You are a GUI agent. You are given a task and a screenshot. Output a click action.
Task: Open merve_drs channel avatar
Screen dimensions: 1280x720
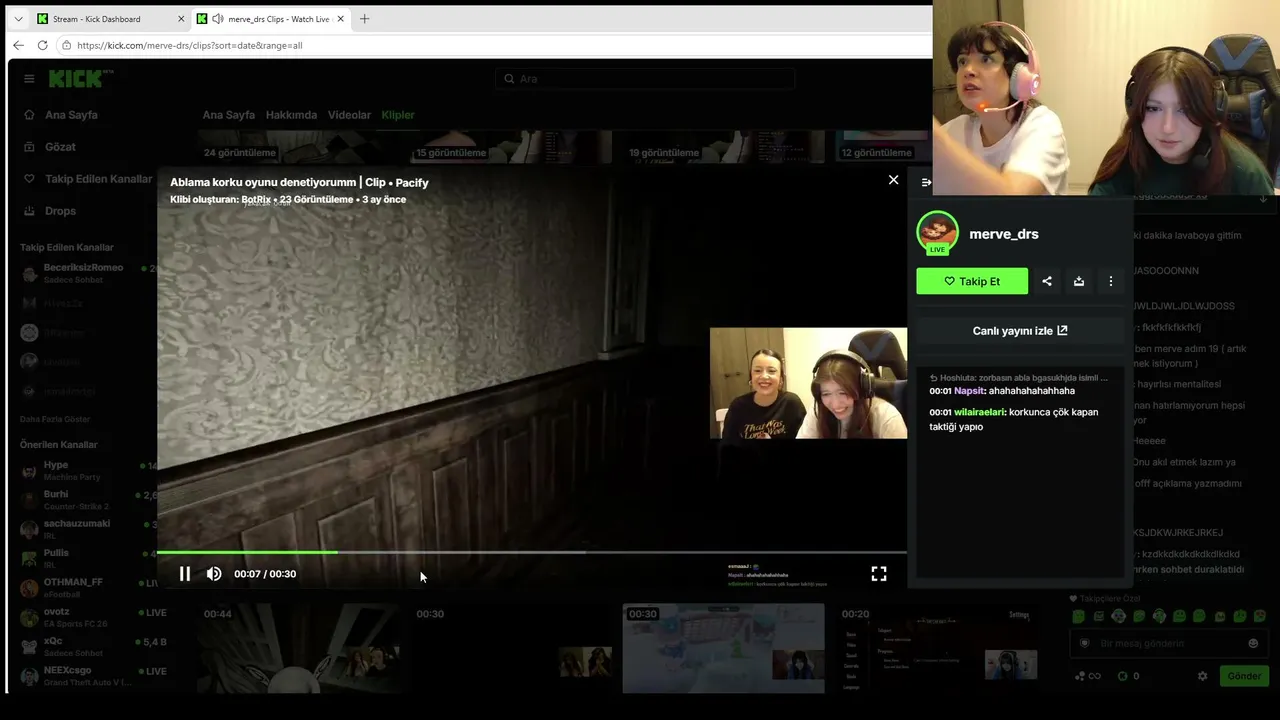[937, 232]
